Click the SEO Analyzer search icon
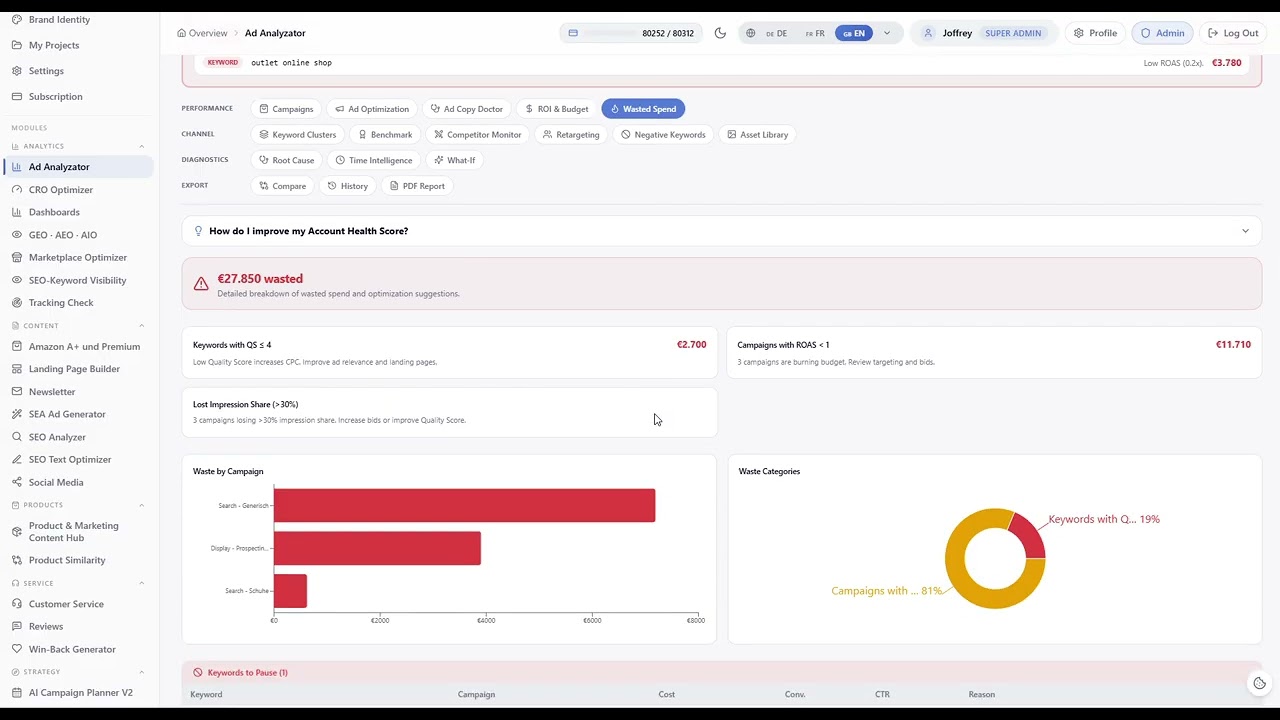The width and height of the screenshot is (1280, 720). coord(18,437)
